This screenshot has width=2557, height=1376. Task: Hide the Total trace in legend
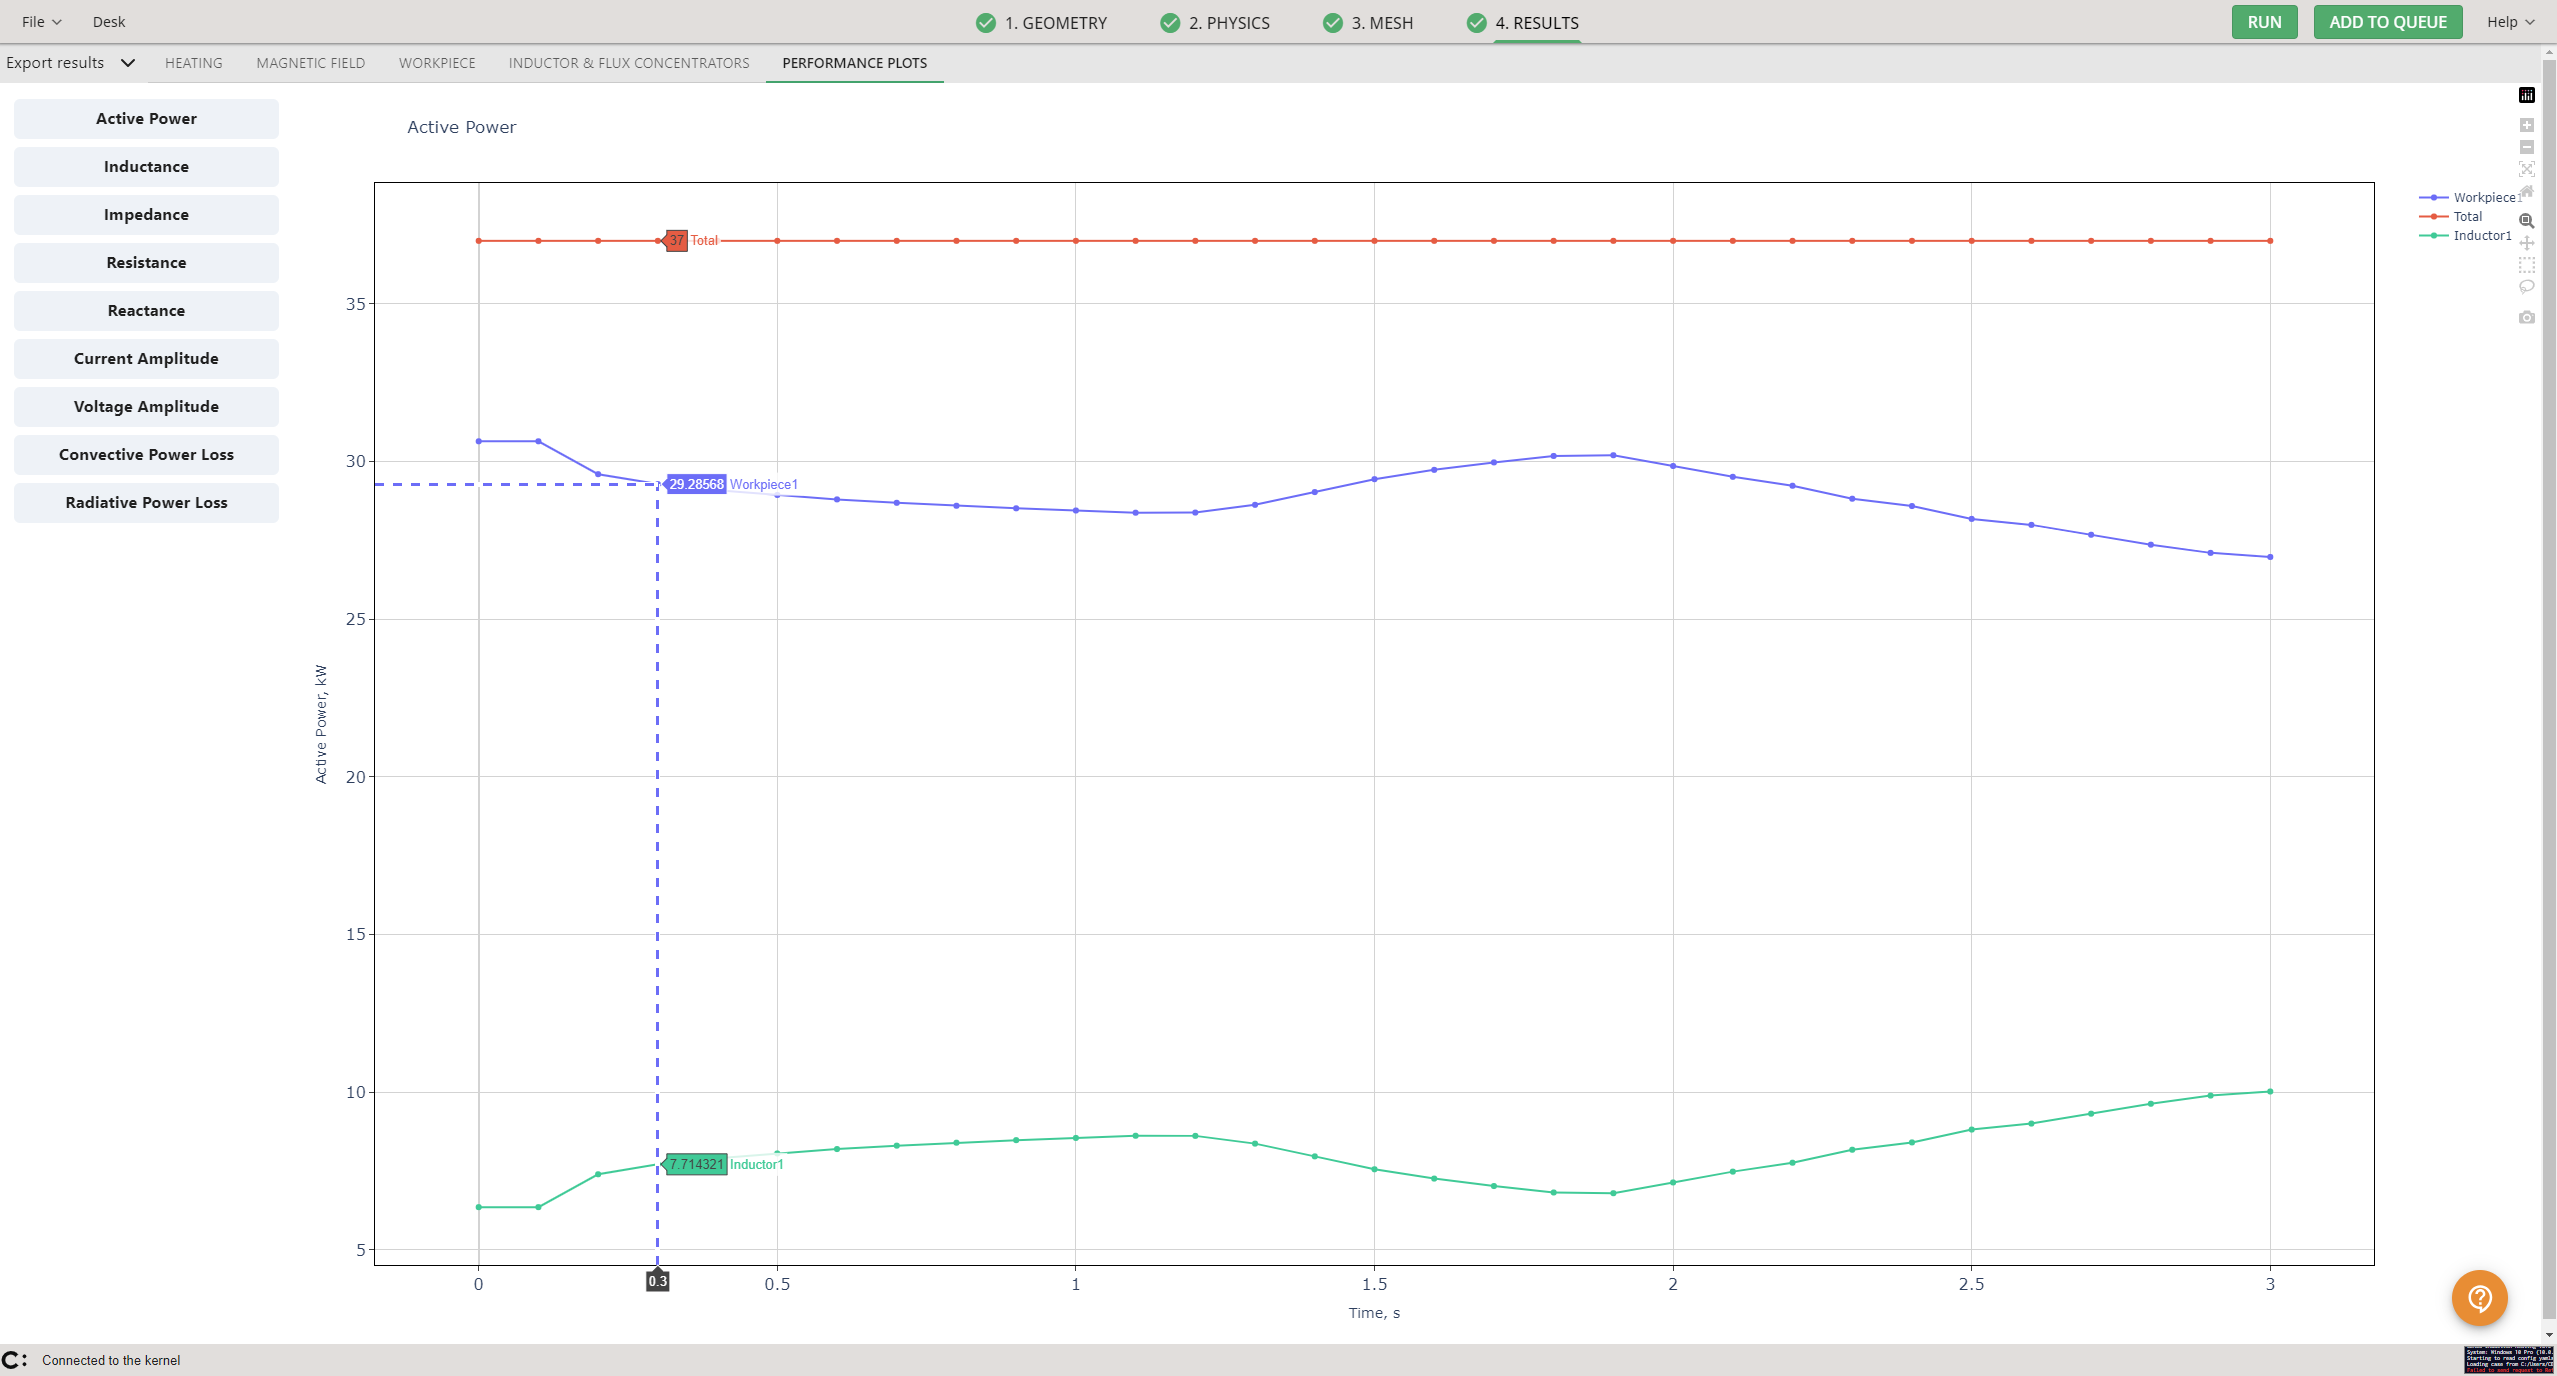click(x=2467, y=217)
